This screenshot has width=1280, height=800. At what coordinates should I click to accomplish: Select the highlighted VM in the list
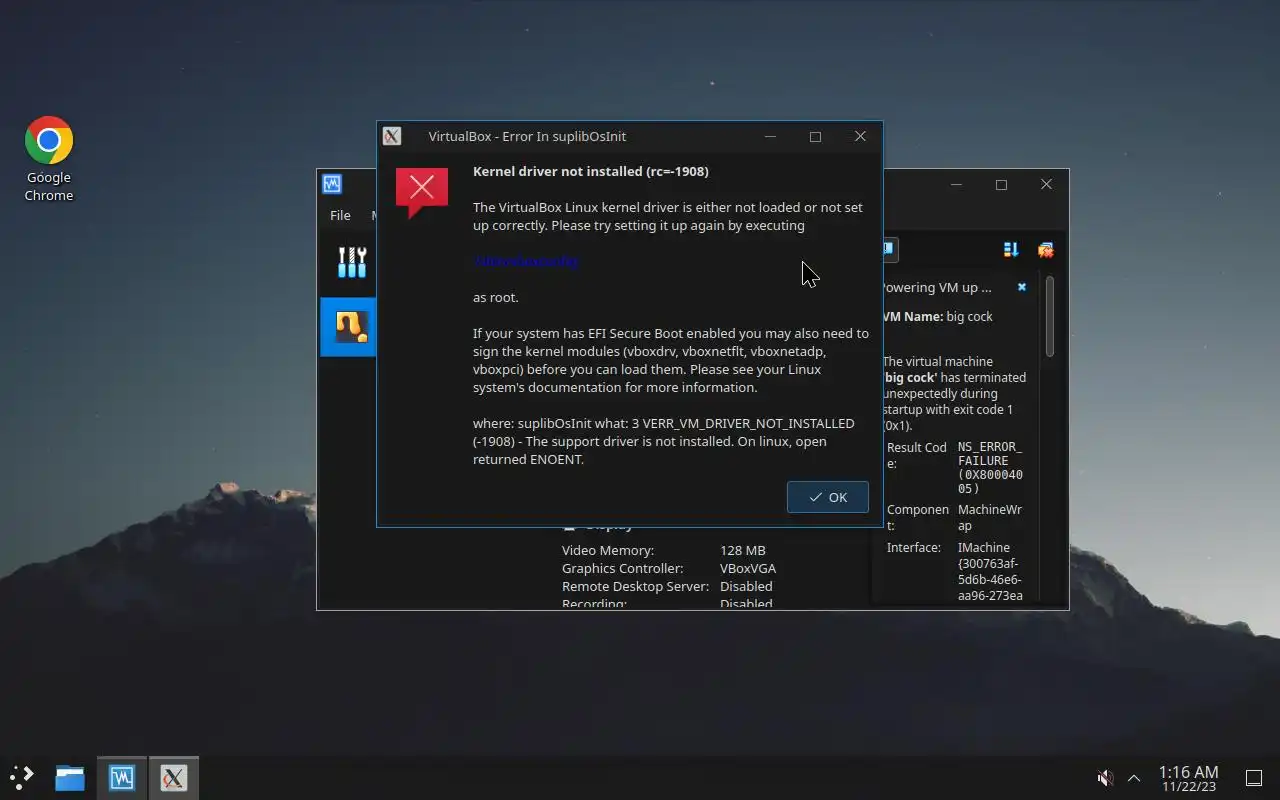pyautogui.click(x=348, y=326)
